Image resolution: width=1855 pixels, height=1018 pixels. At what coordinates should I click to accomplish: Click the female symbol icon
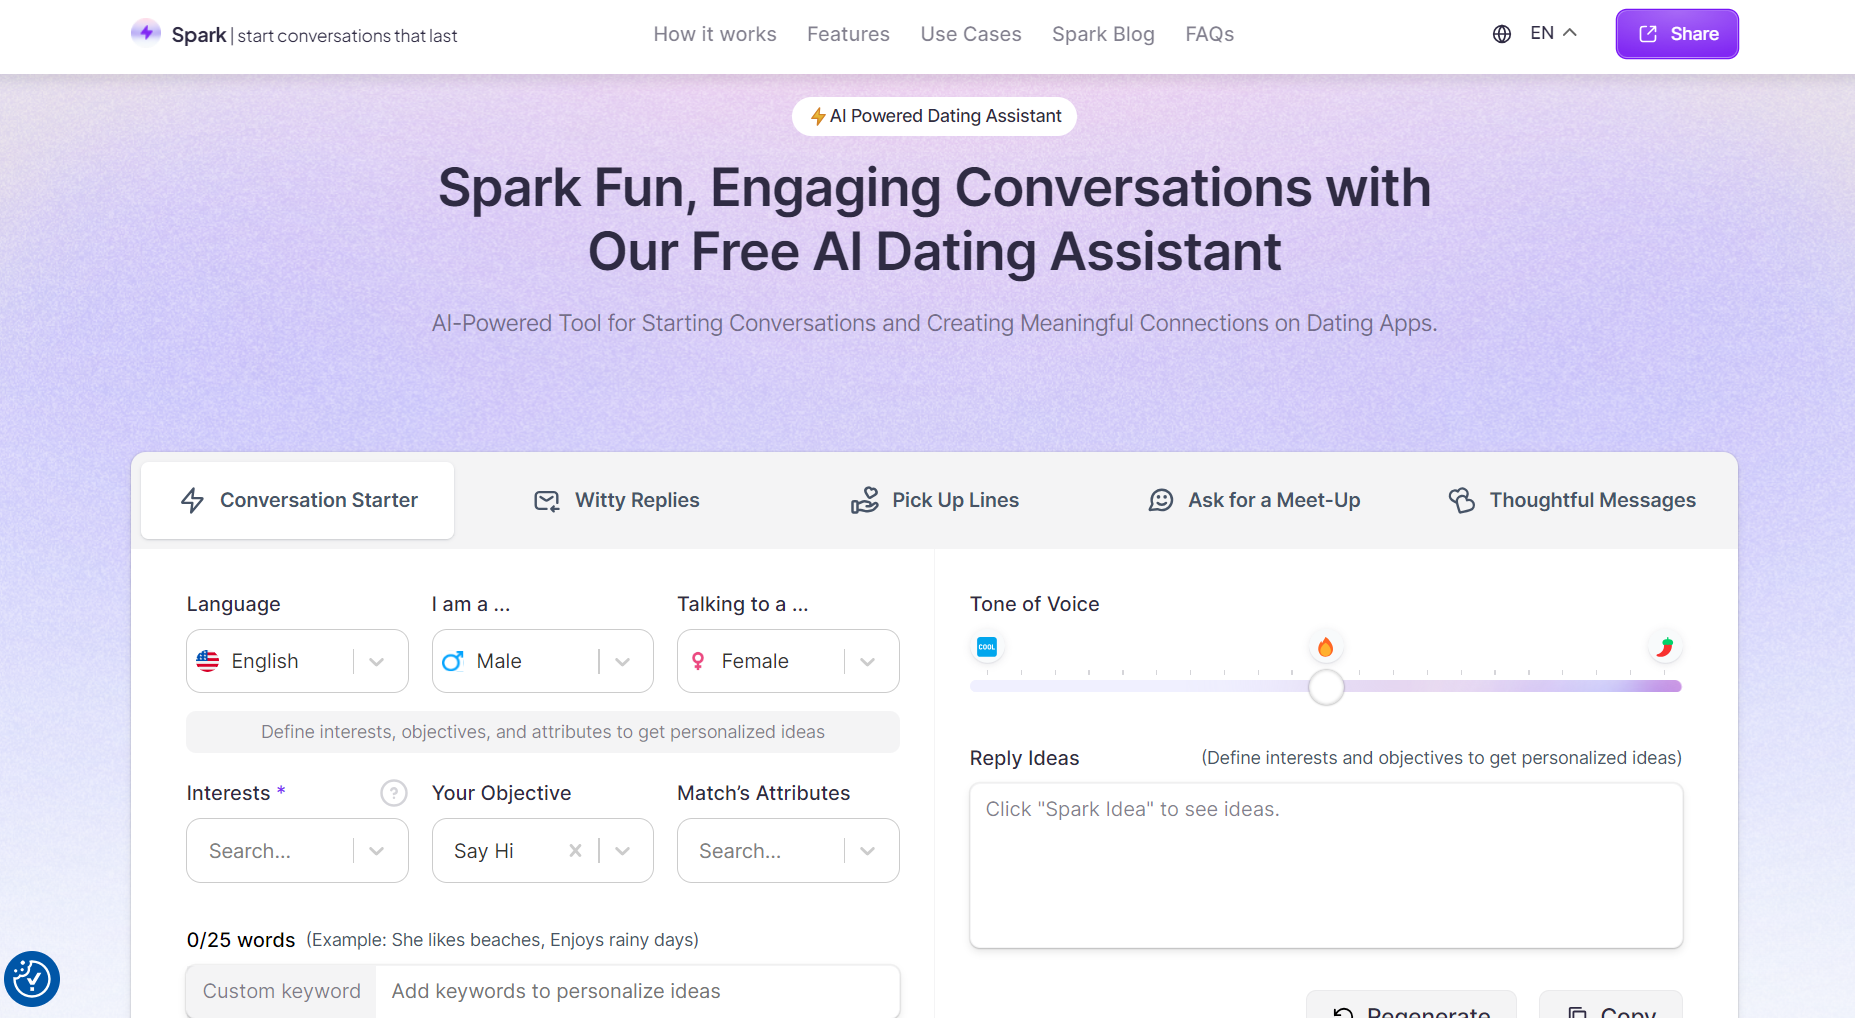(x=698, y=661)
